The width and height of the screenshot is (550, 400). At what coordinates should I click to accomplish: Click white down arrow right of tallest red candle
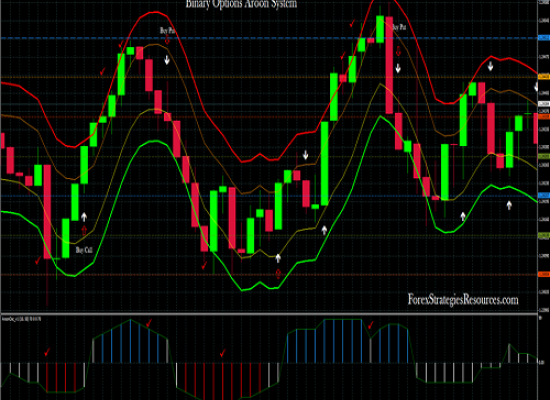pos(398,68)
